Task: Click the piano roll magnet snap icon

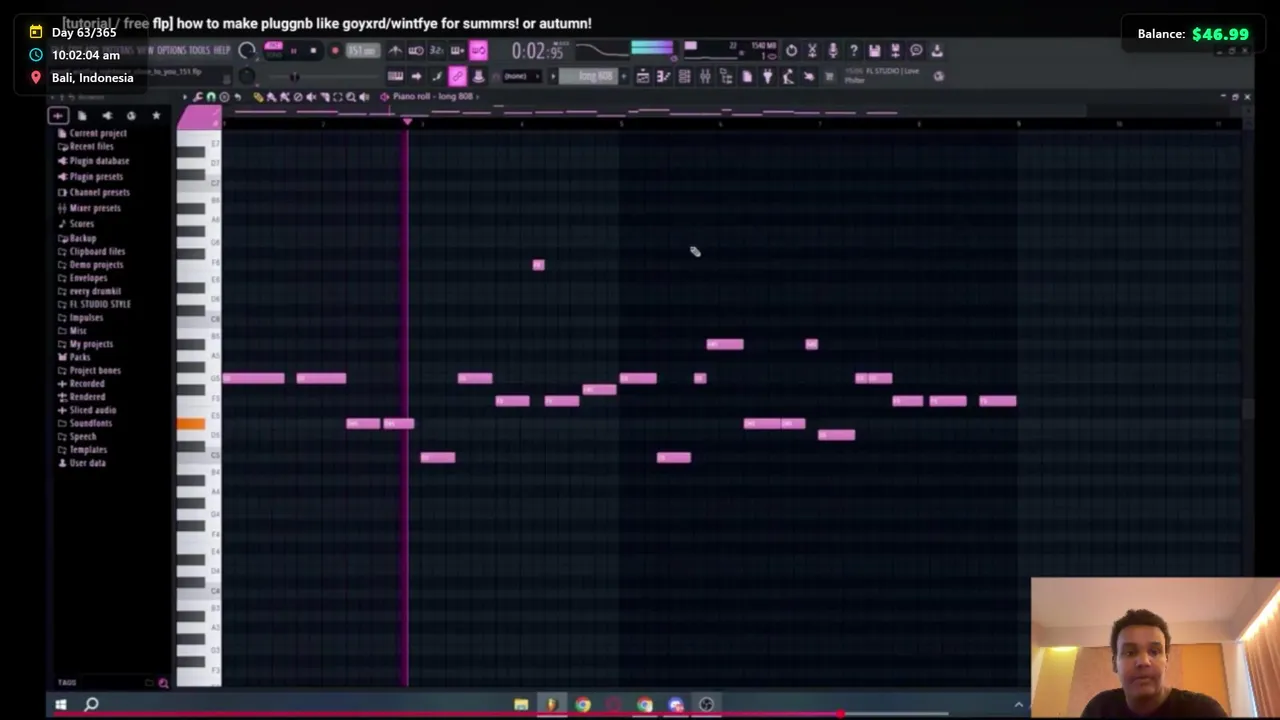Action: (210, 97)
